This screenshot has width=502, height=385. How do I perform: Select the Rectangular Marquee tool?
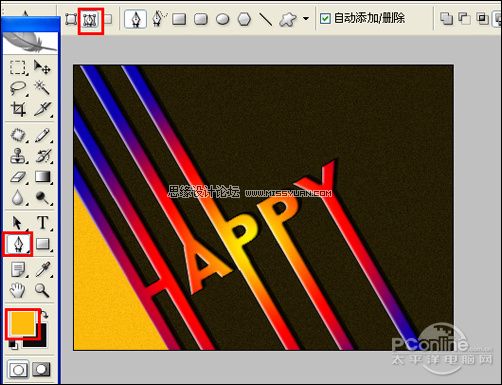tap(18, 67)
